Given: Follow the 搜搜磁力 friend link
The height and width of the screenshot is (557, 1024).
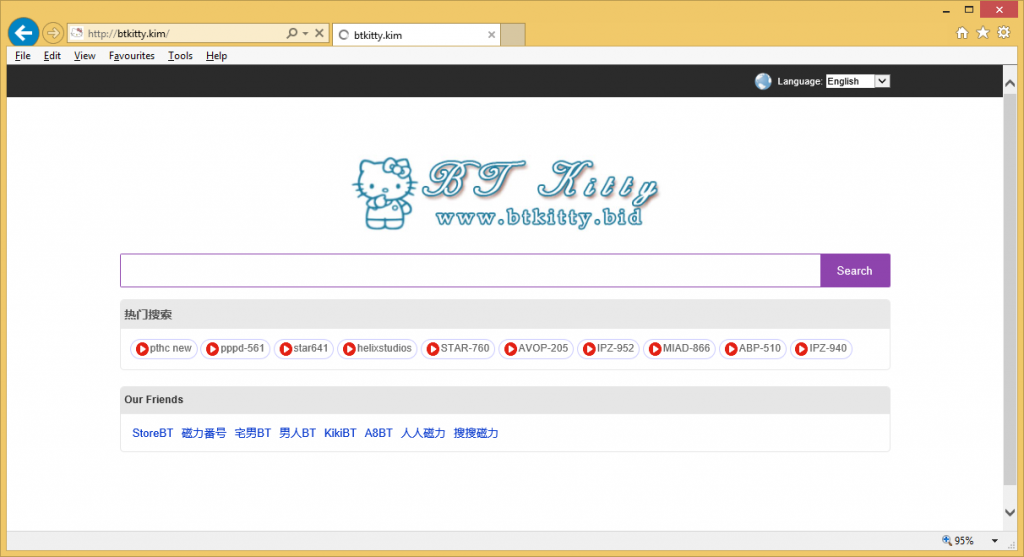Looking at the screenshot, I should 476,433.
